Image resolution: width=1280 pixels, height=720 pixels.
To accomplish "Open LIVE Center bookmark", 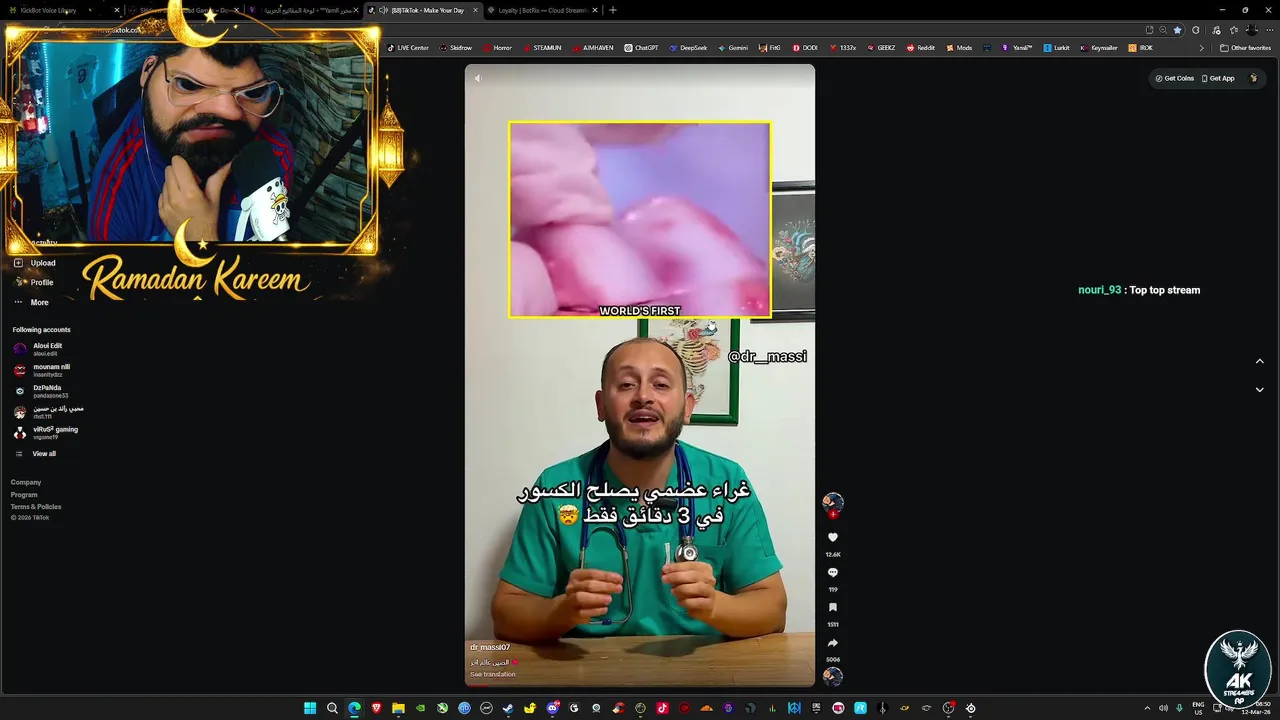I will click(x=408, y=48).
